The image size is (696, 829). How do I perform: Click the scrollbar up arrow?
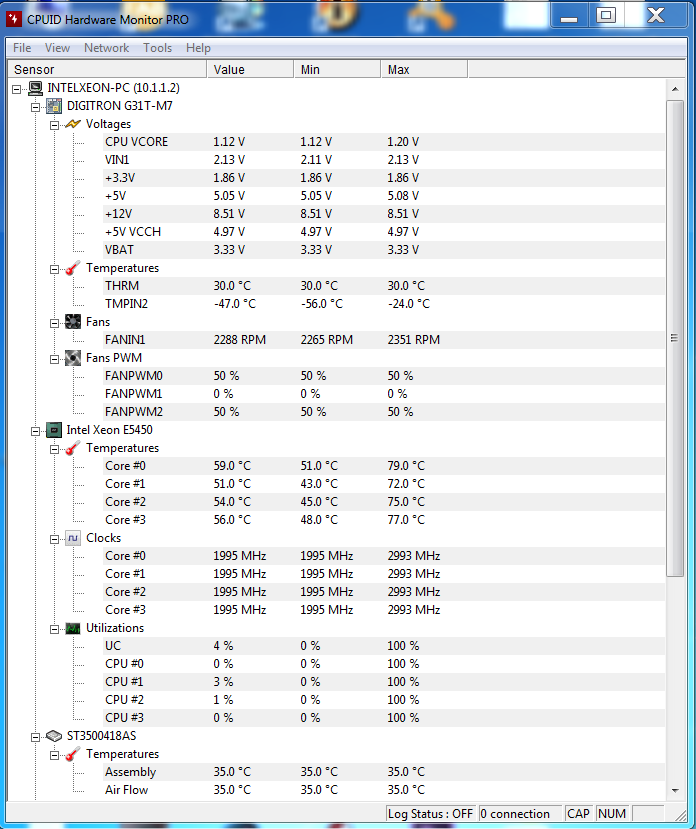[x=675, y=89]
